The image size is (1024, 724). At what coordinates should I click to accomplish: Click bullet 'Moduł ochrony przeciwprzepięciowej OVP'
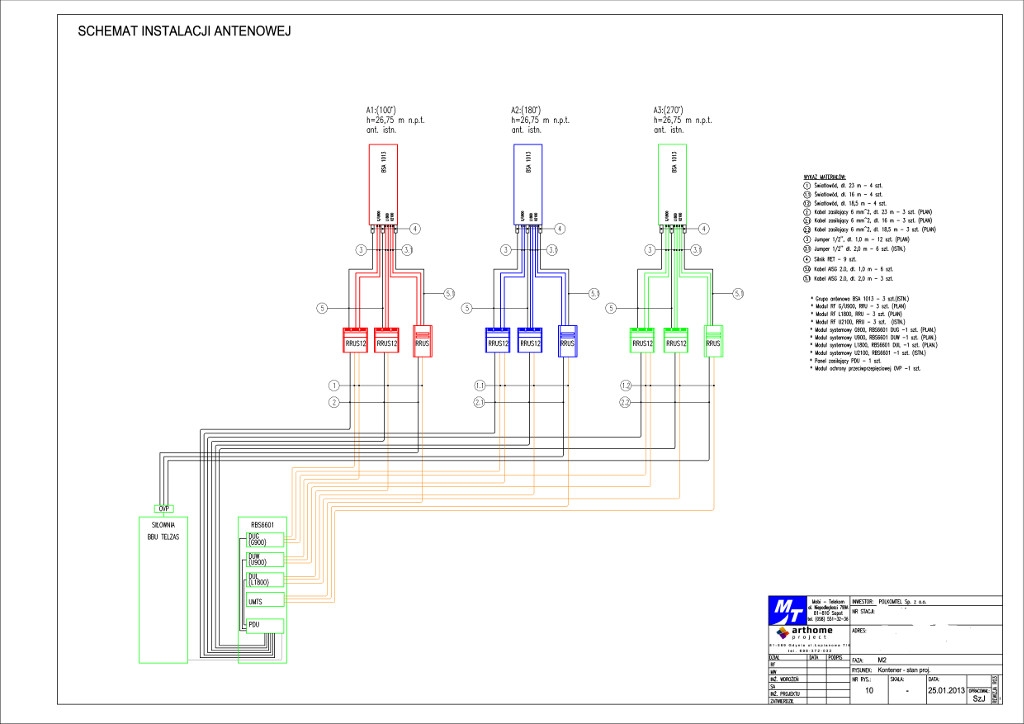pyautogui.click(x=865, y=368)
